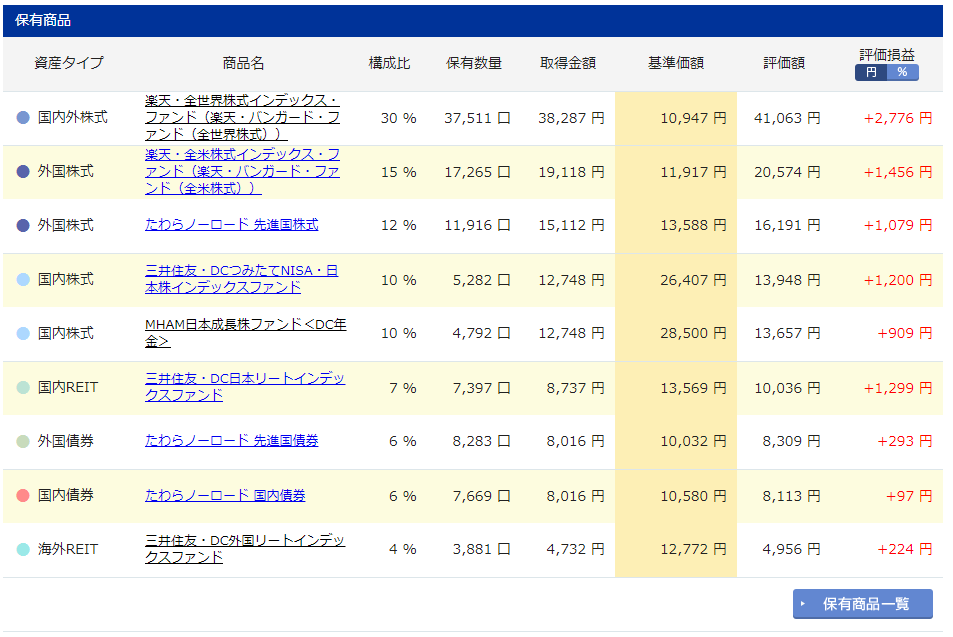Click the 外国債券 green color dot
This screenshot has width=953, height=637.
pos(23,441)
